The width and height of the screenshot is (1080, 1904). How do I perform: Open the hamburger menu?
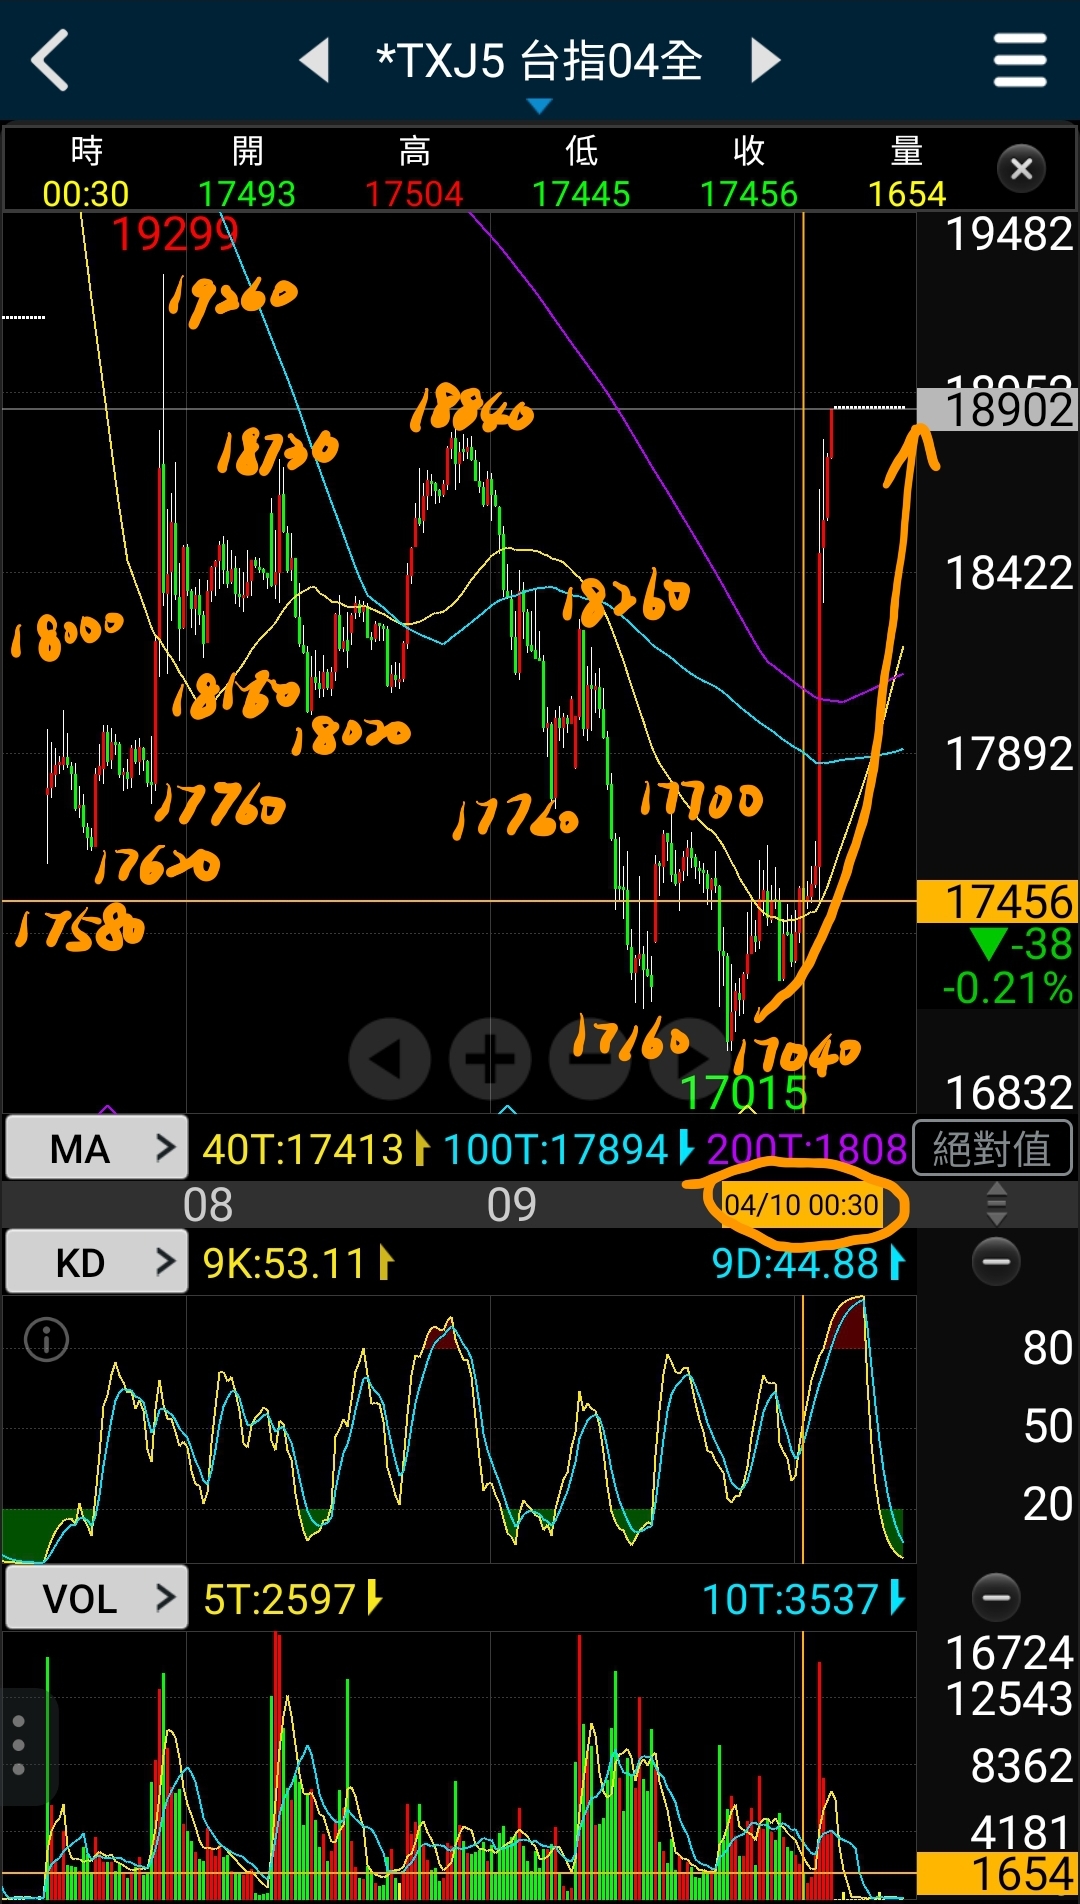(x=1020, y=60)
